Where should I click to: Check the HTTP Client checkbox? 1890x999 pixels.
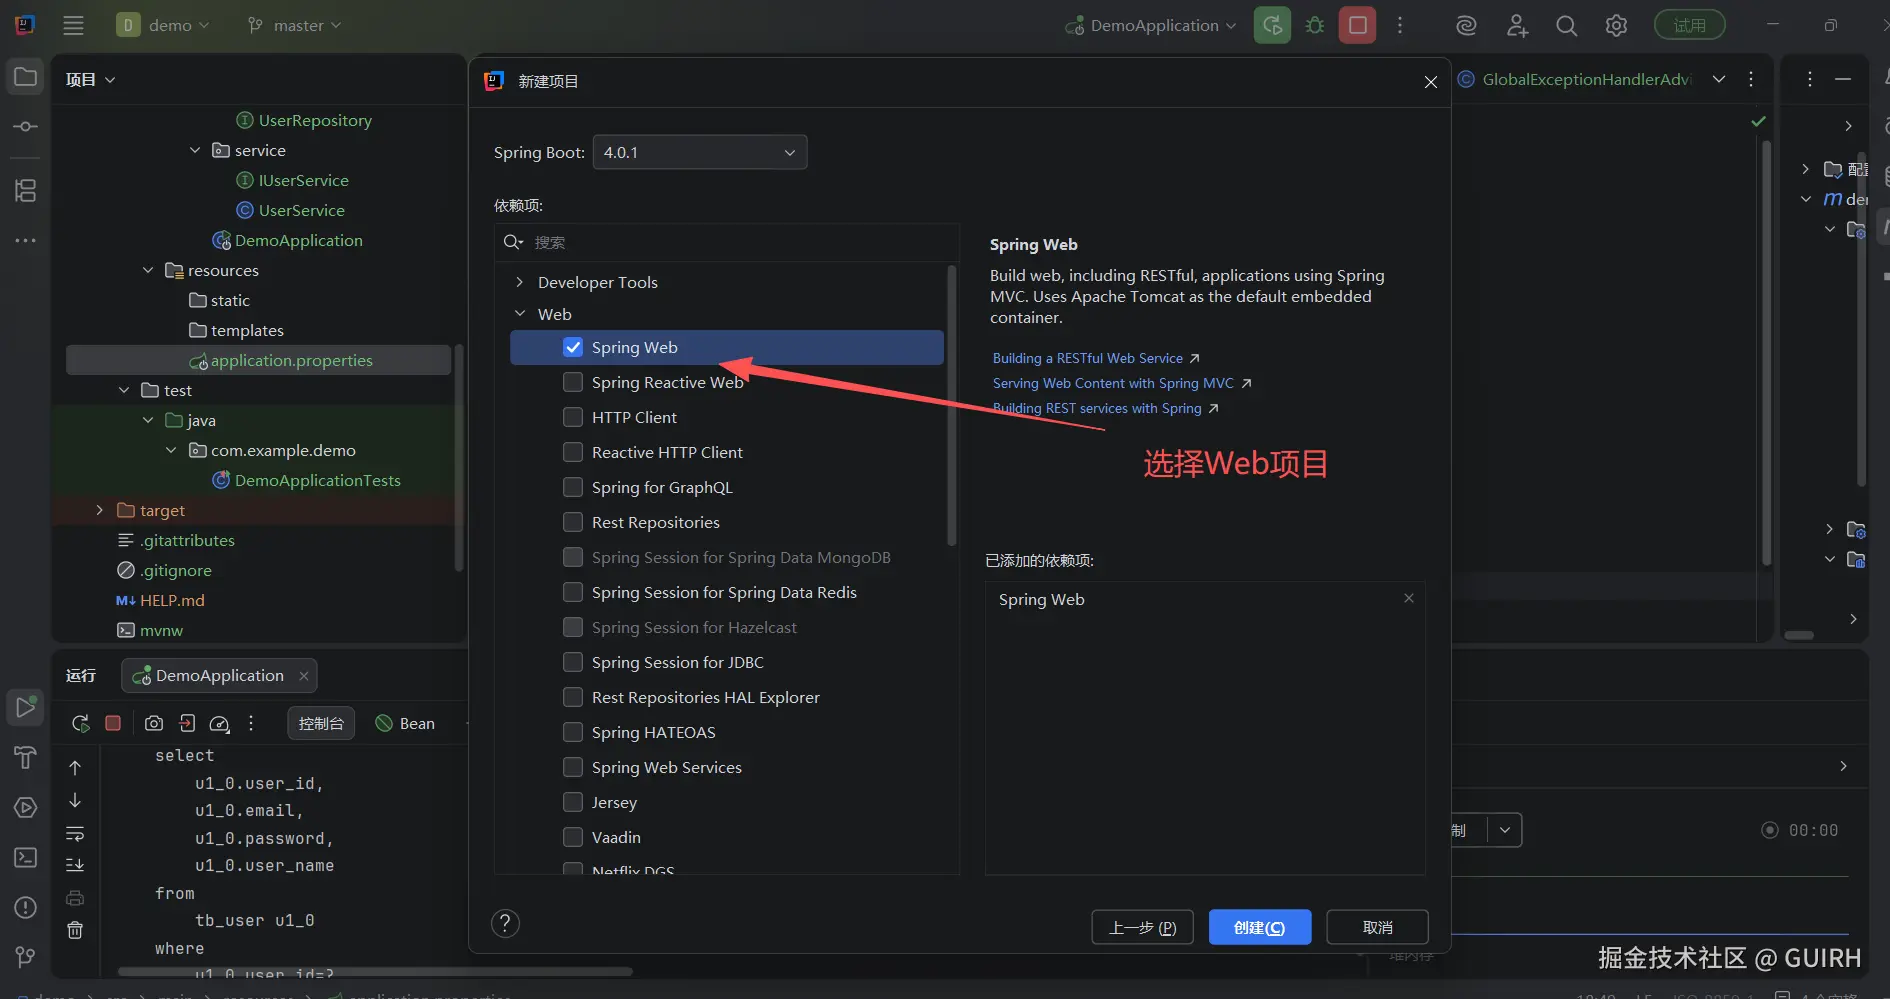[x=573, y=417]
